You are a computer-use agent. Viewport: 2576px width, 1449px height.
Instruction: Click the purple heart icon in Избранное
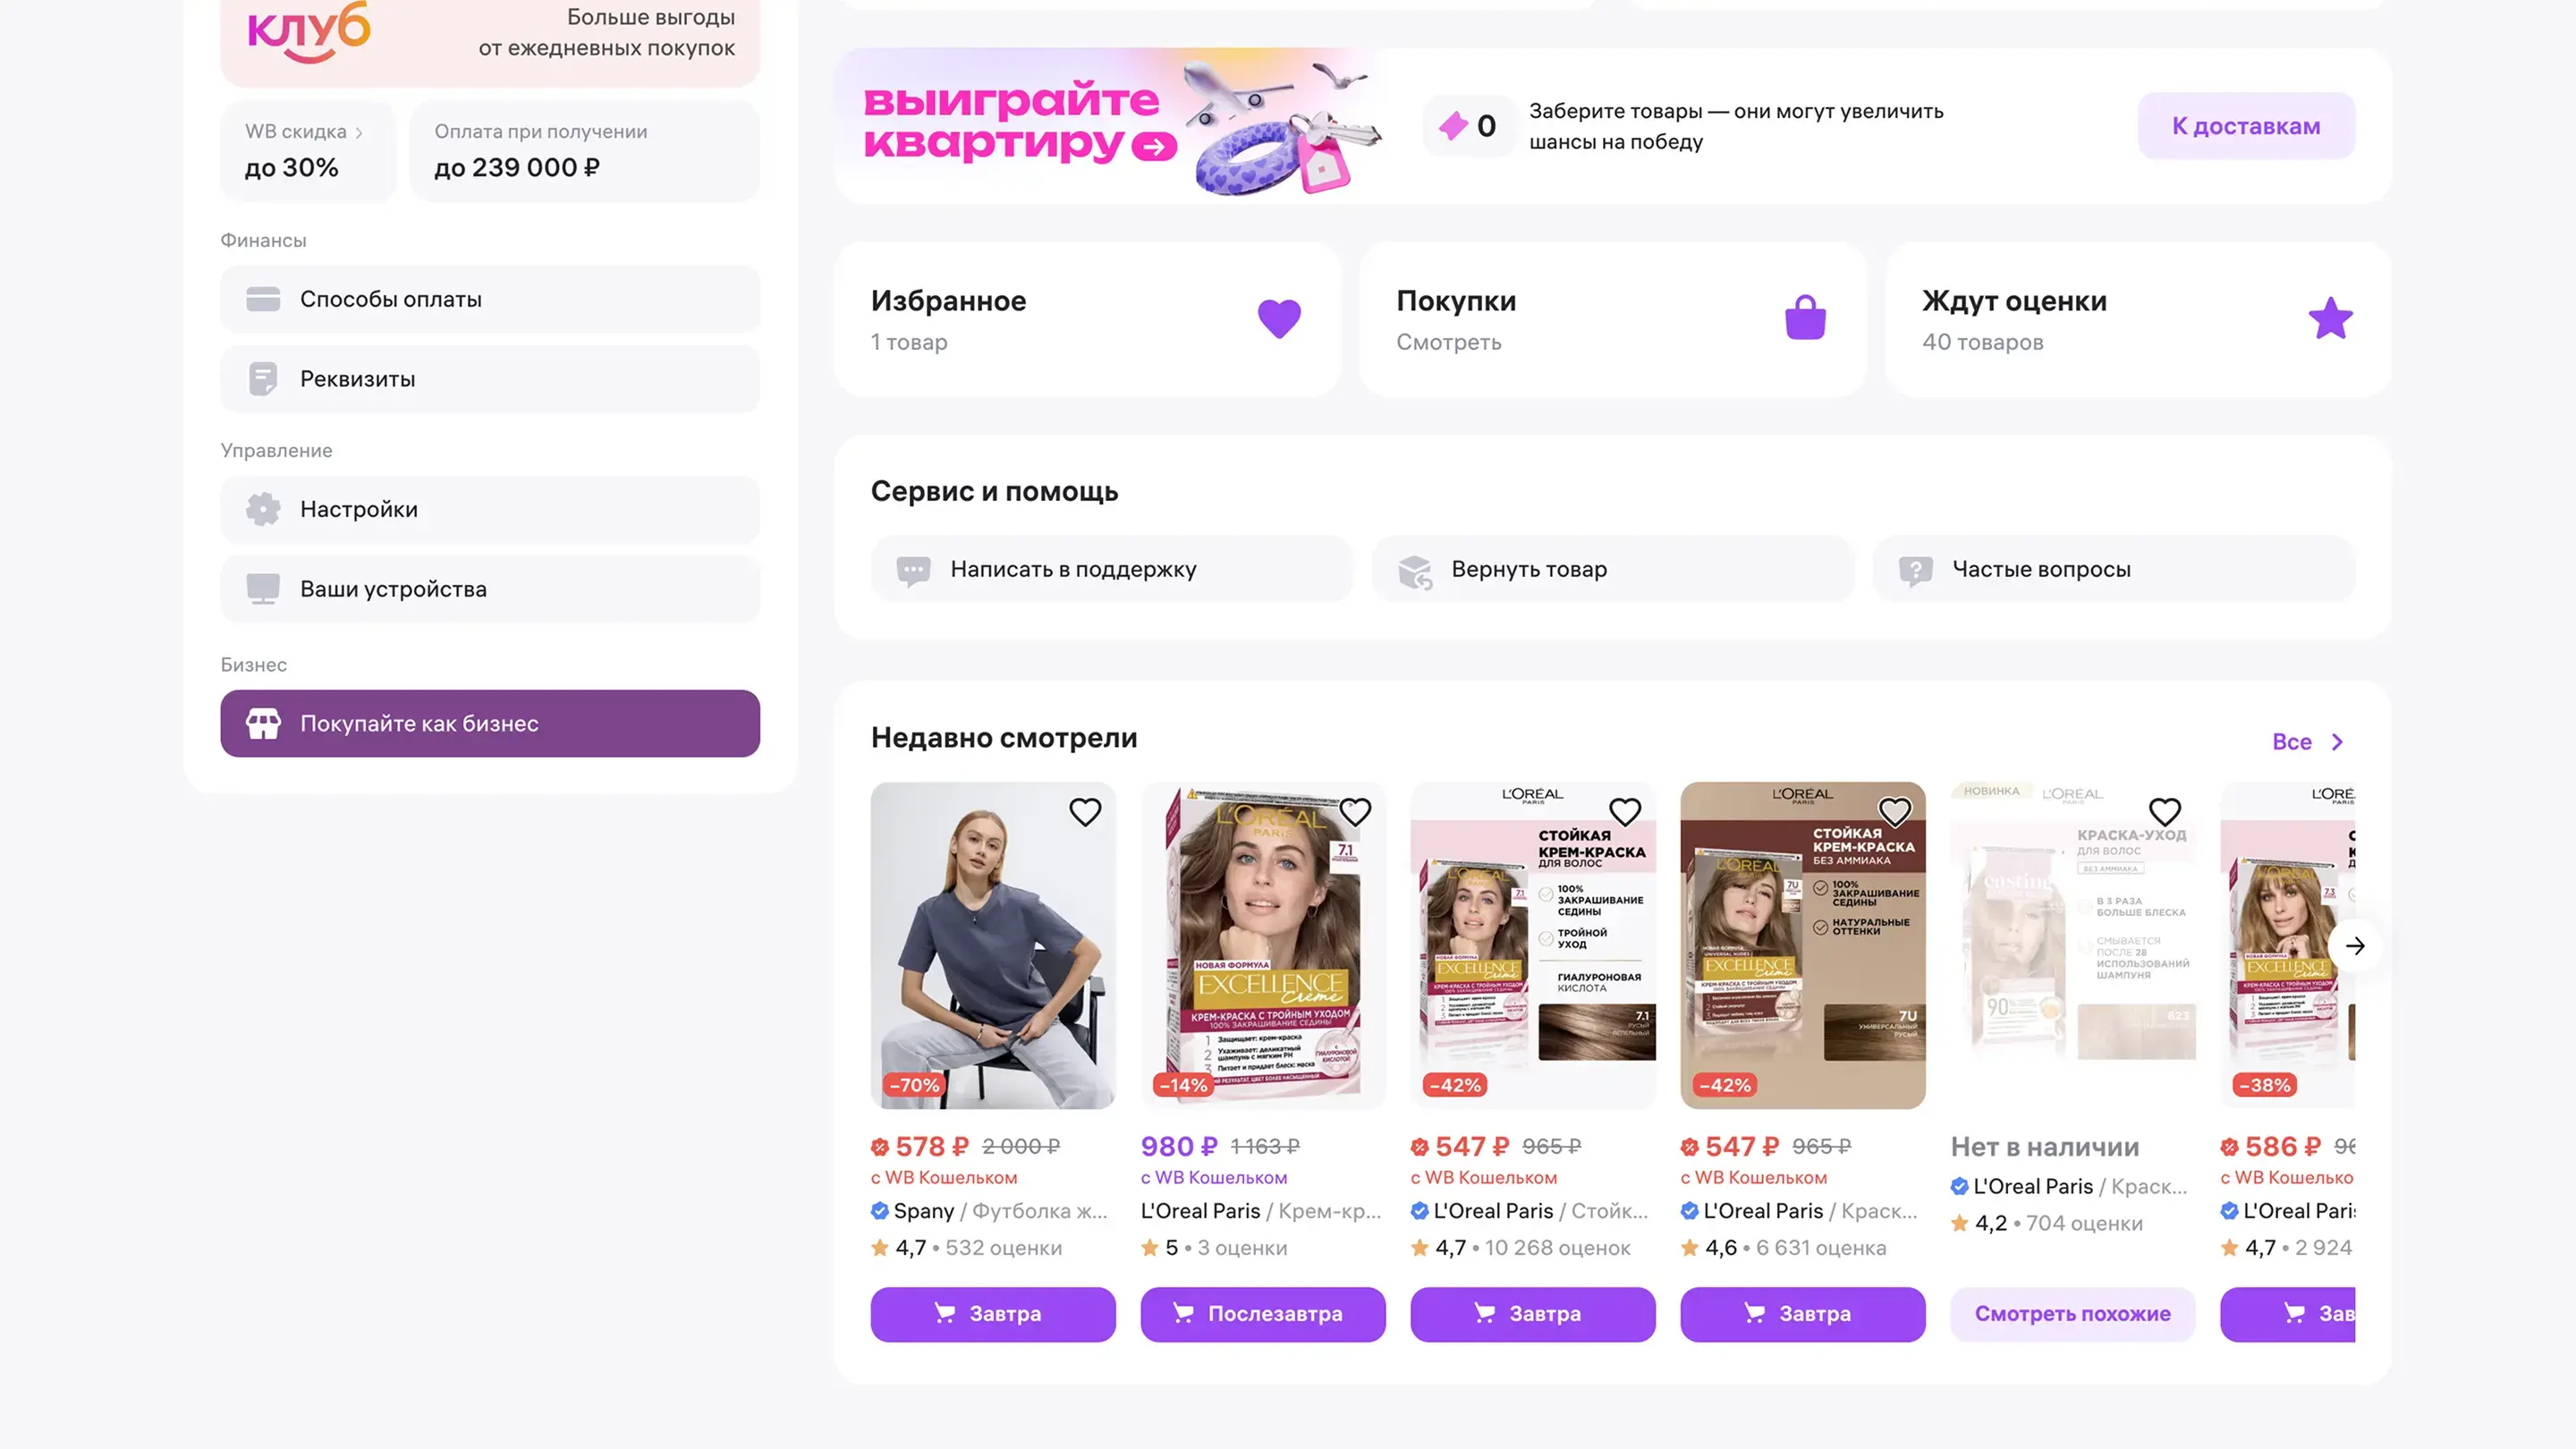[1279, 319]
